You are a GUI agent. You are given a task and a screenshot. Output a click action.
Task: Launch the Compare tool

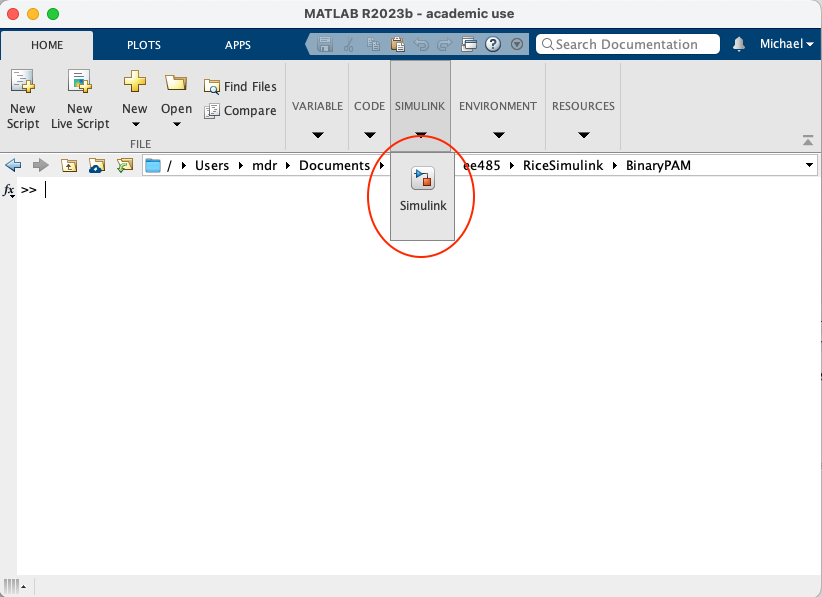coord(240,111)
